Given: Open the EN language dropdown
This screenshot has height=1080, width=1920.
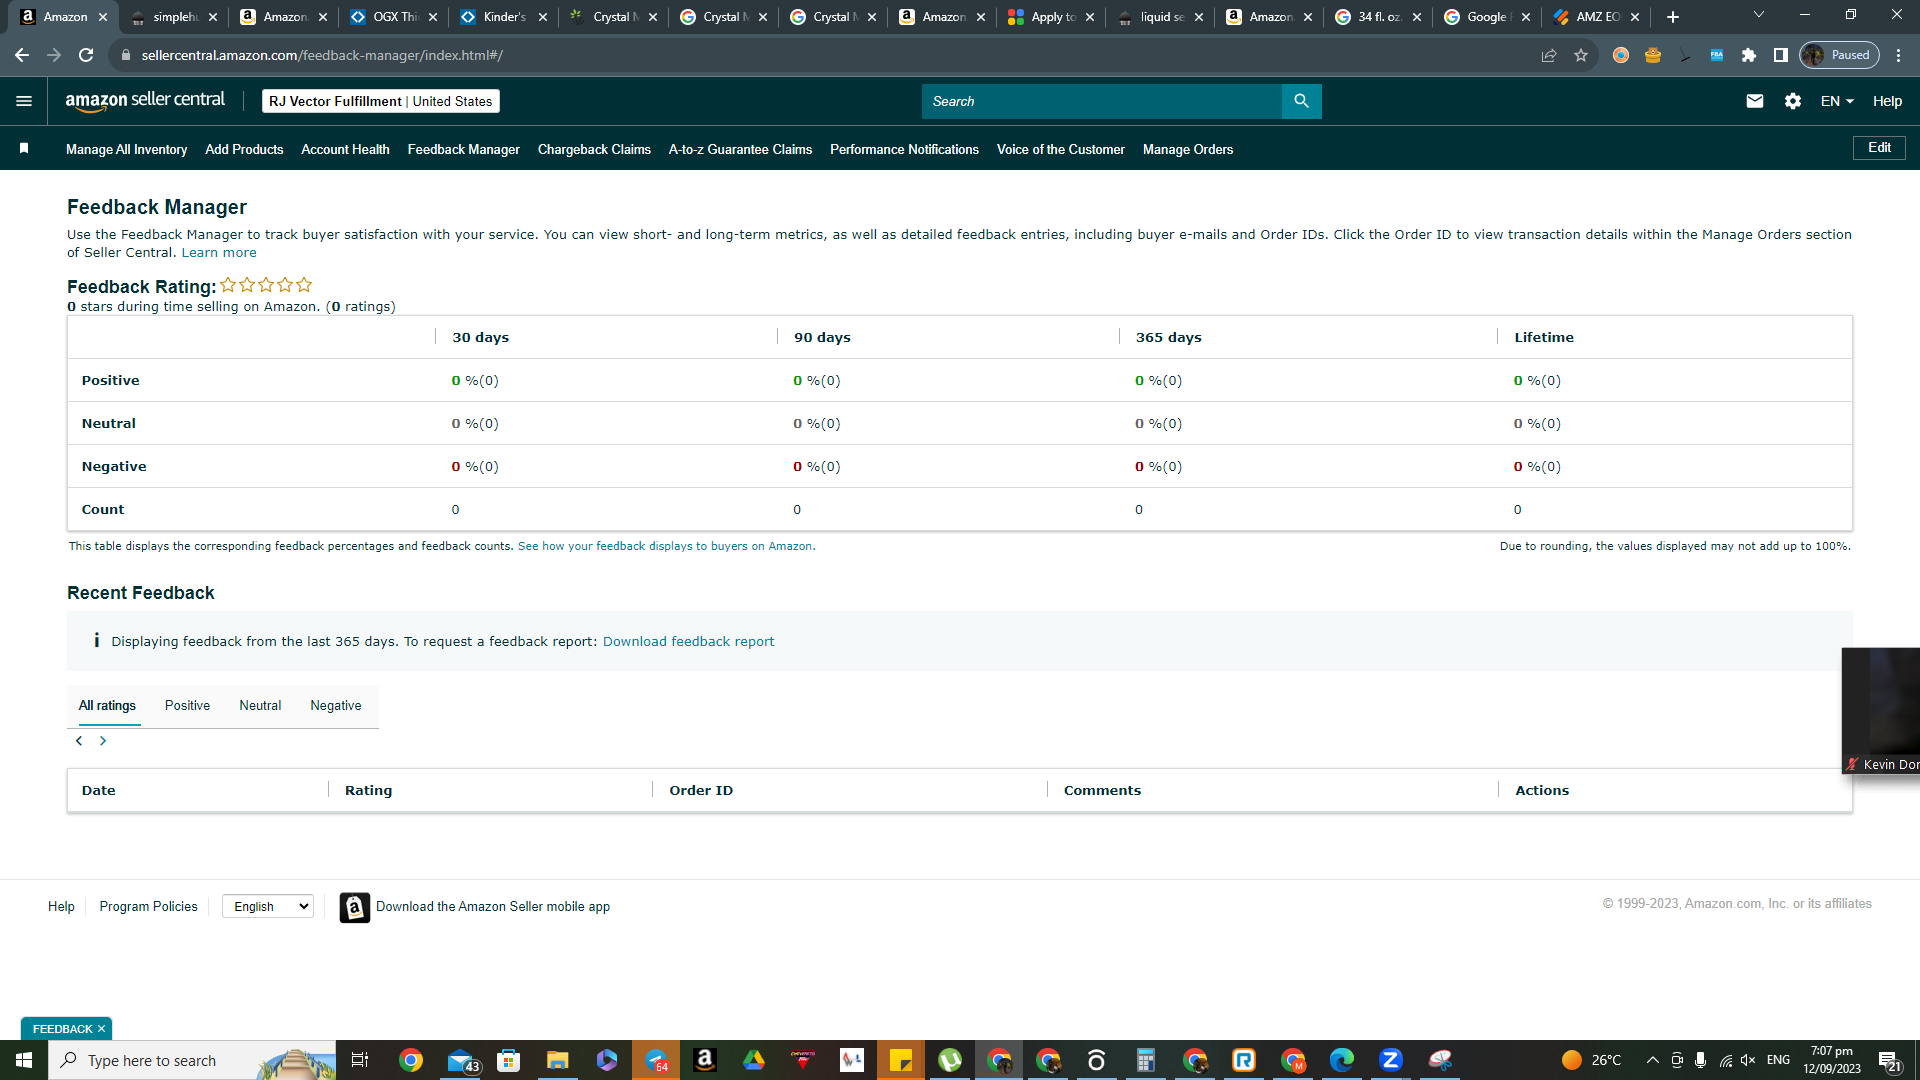Looking at the screenshot, I should (x=1837, y=101).
